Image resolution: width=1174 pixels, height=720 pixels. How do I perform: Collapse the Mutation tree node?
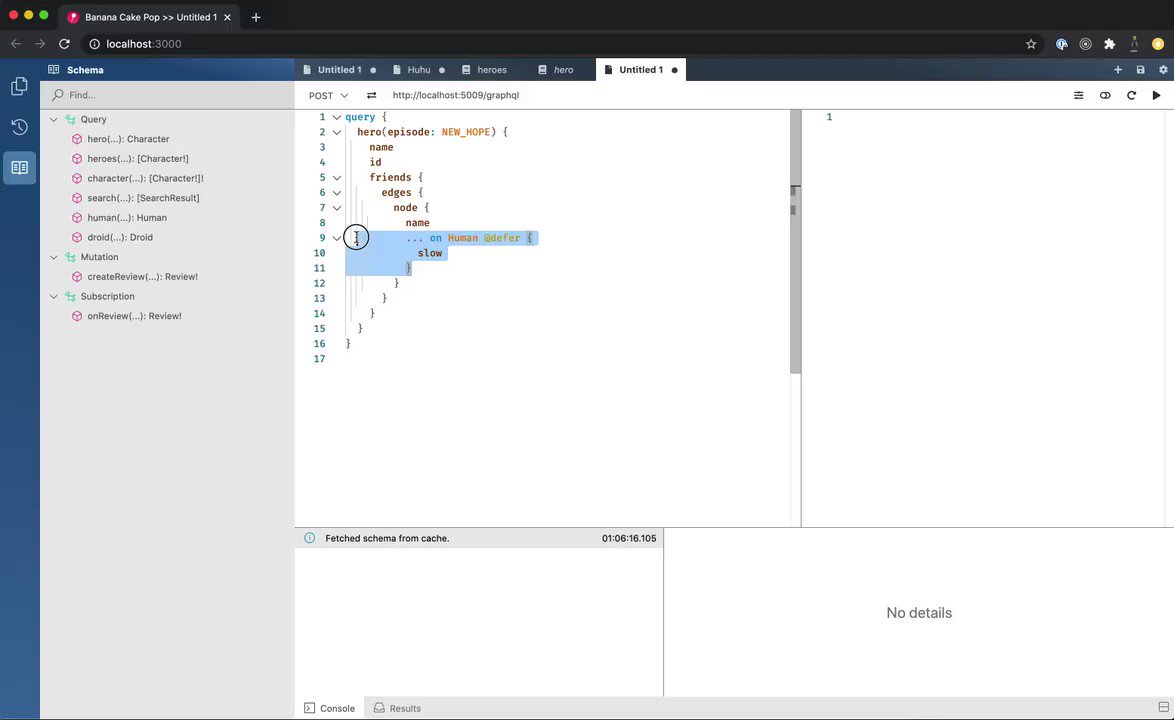point(54,257)
